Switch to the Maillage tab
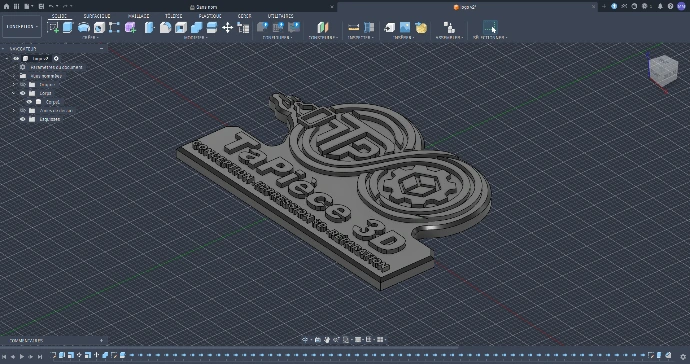690x364 pixels. 139,16
